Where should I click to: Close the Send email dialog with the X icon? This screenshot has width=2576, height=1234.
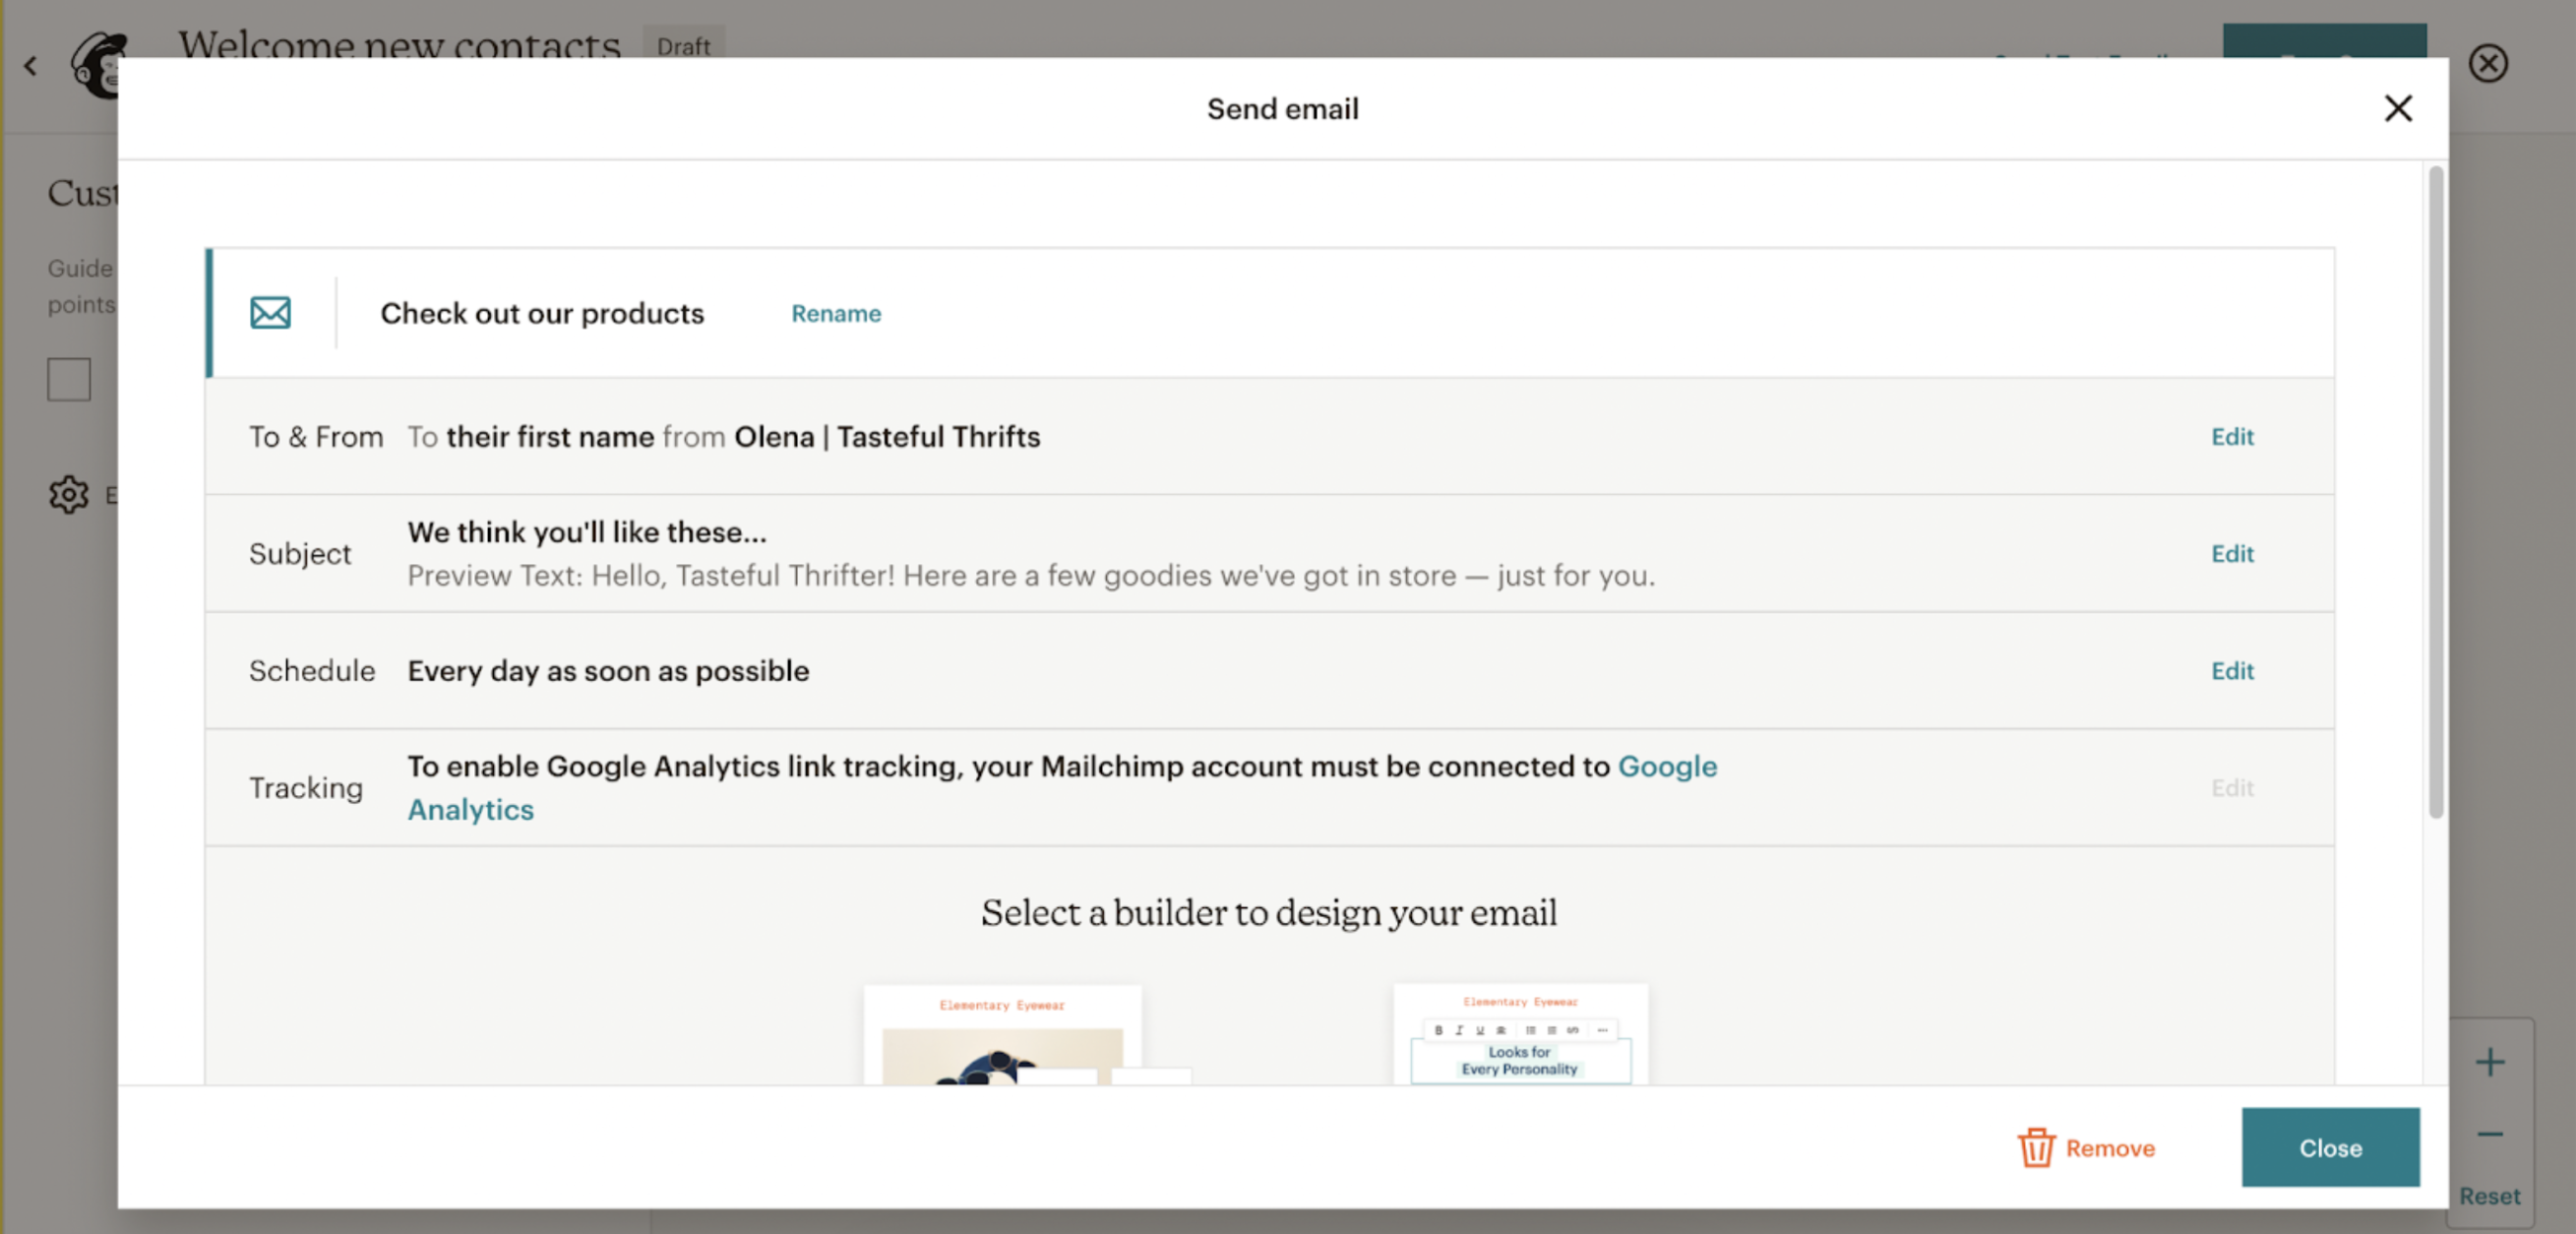click(x=2398, y=108)
